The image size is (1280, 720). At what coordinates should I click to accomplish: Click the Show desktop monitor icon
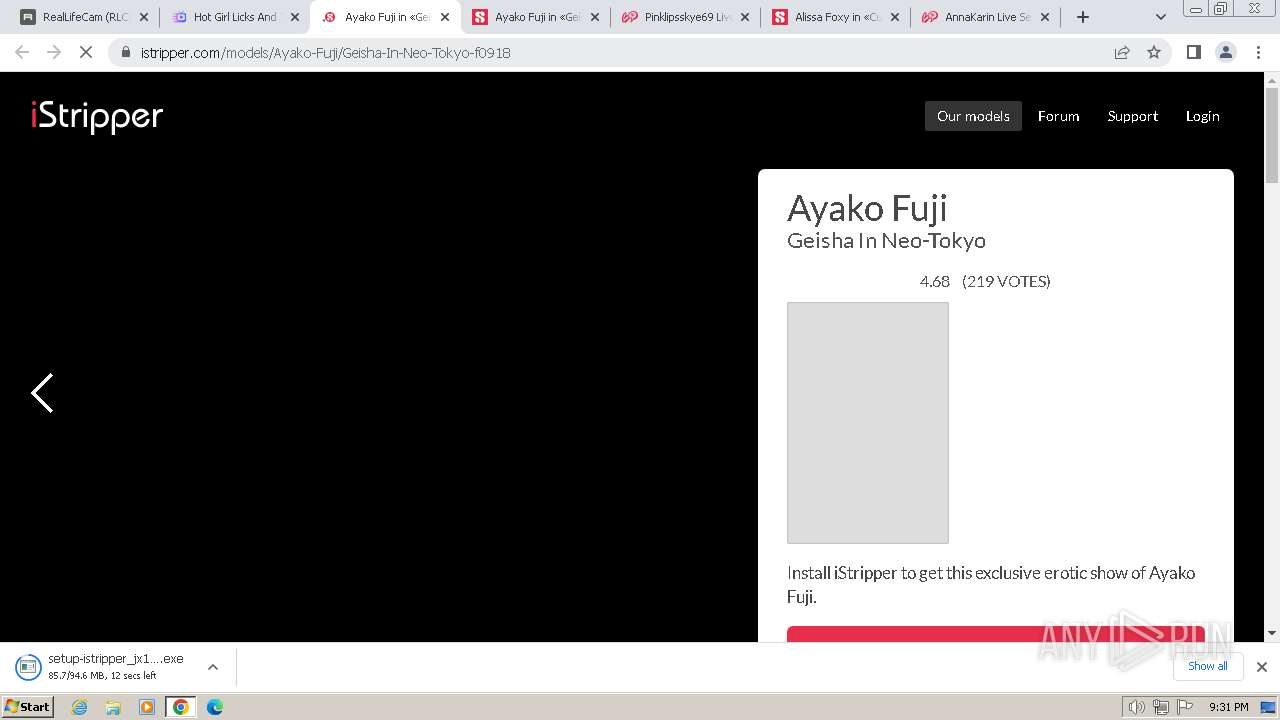[x=1268, y=707]
